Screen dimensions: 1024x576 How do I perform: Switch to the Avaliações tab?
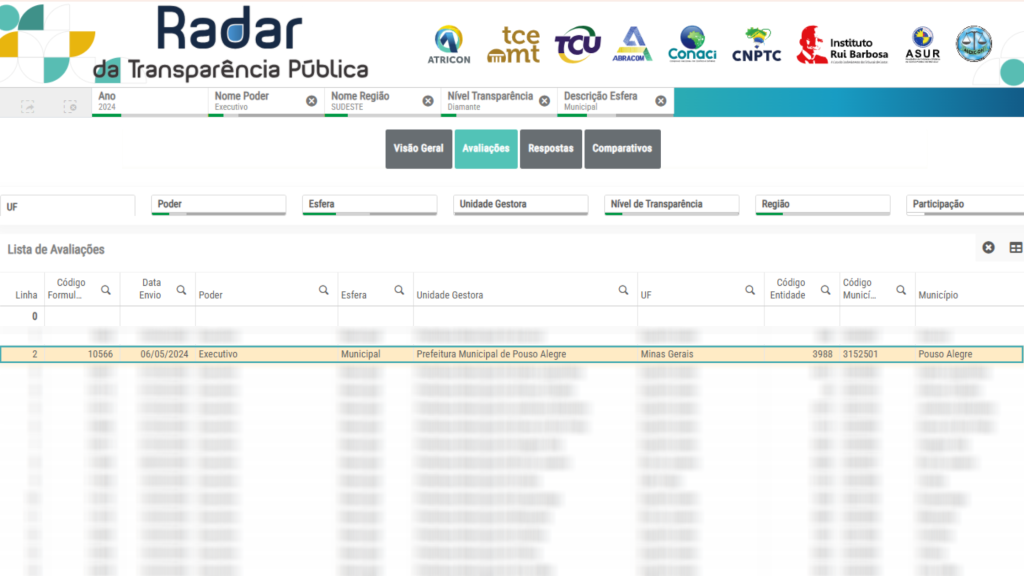(486, 149)
